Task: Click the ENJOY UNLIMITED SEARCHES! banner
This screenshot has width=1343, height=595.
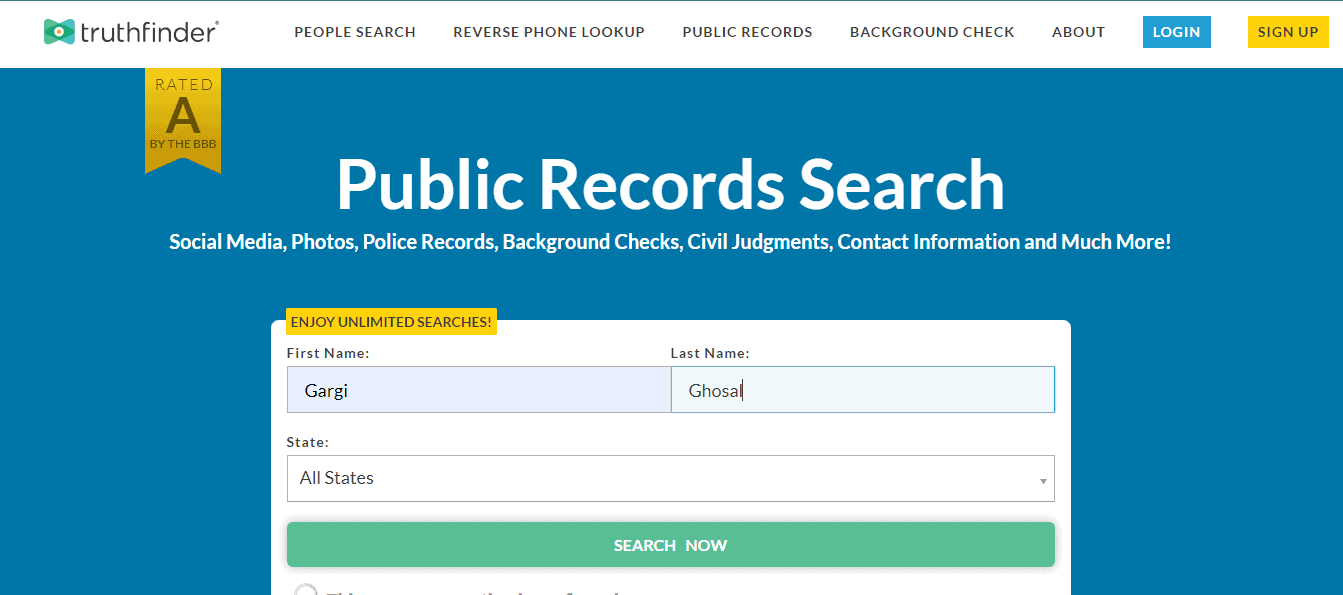Action: [x=391, y=322]
